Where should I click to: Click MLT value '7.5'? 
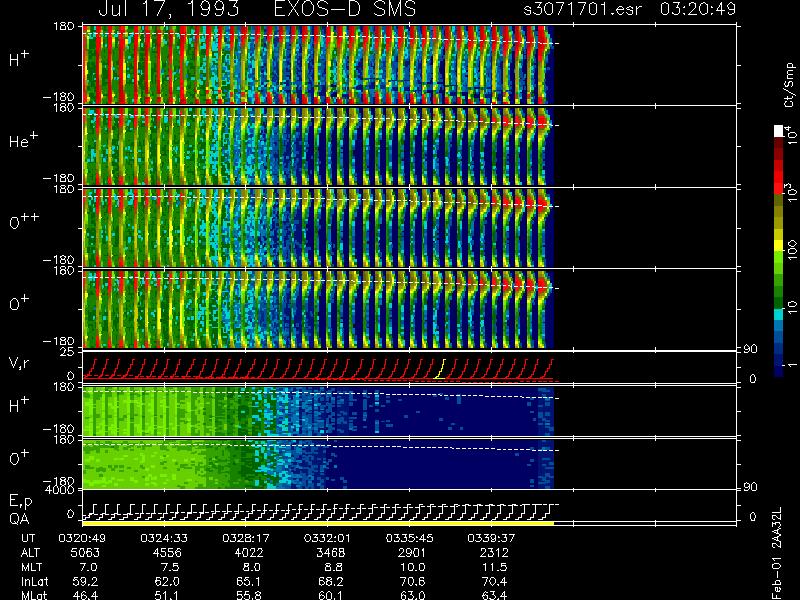tap(170, 567)
